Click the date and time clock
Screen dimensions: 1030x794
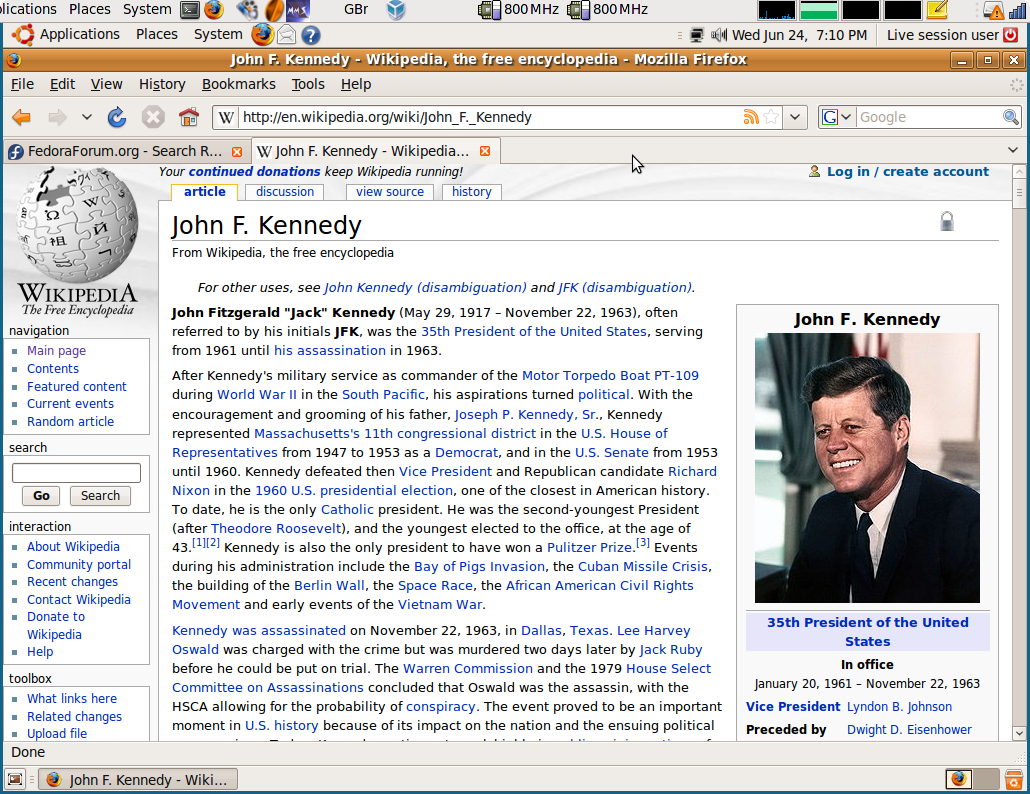[x=799, y=35]
